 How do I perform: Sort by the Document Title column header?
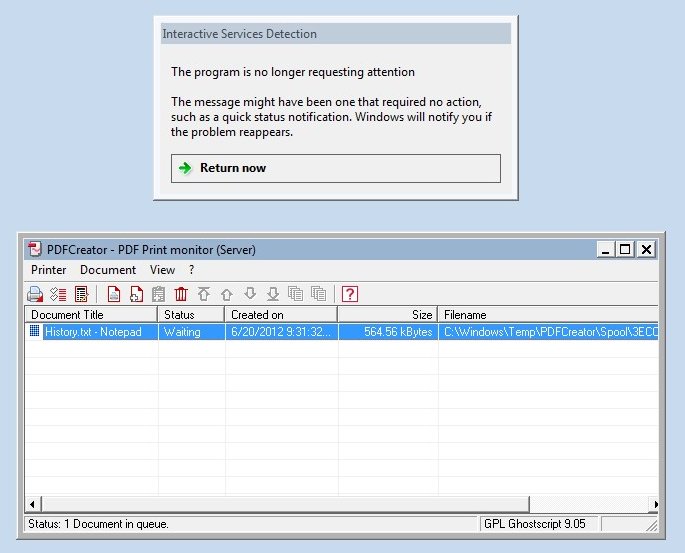(x=91, y=315)
